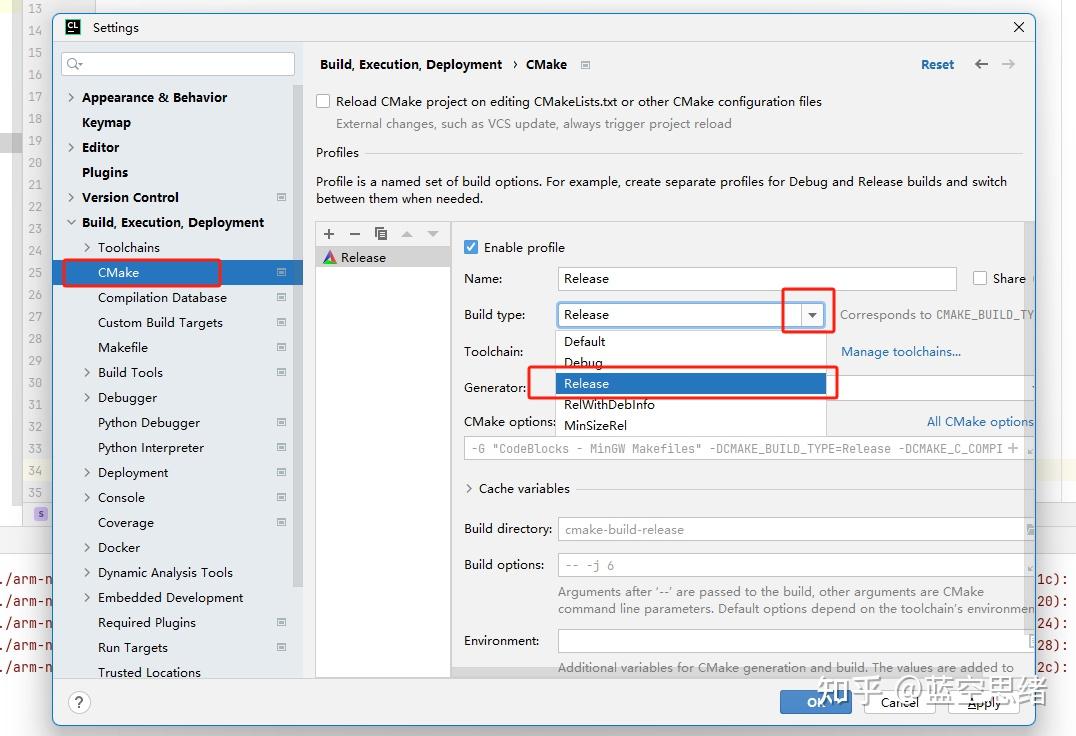Click the Build type dropdown arrow

tap(812, 315)
